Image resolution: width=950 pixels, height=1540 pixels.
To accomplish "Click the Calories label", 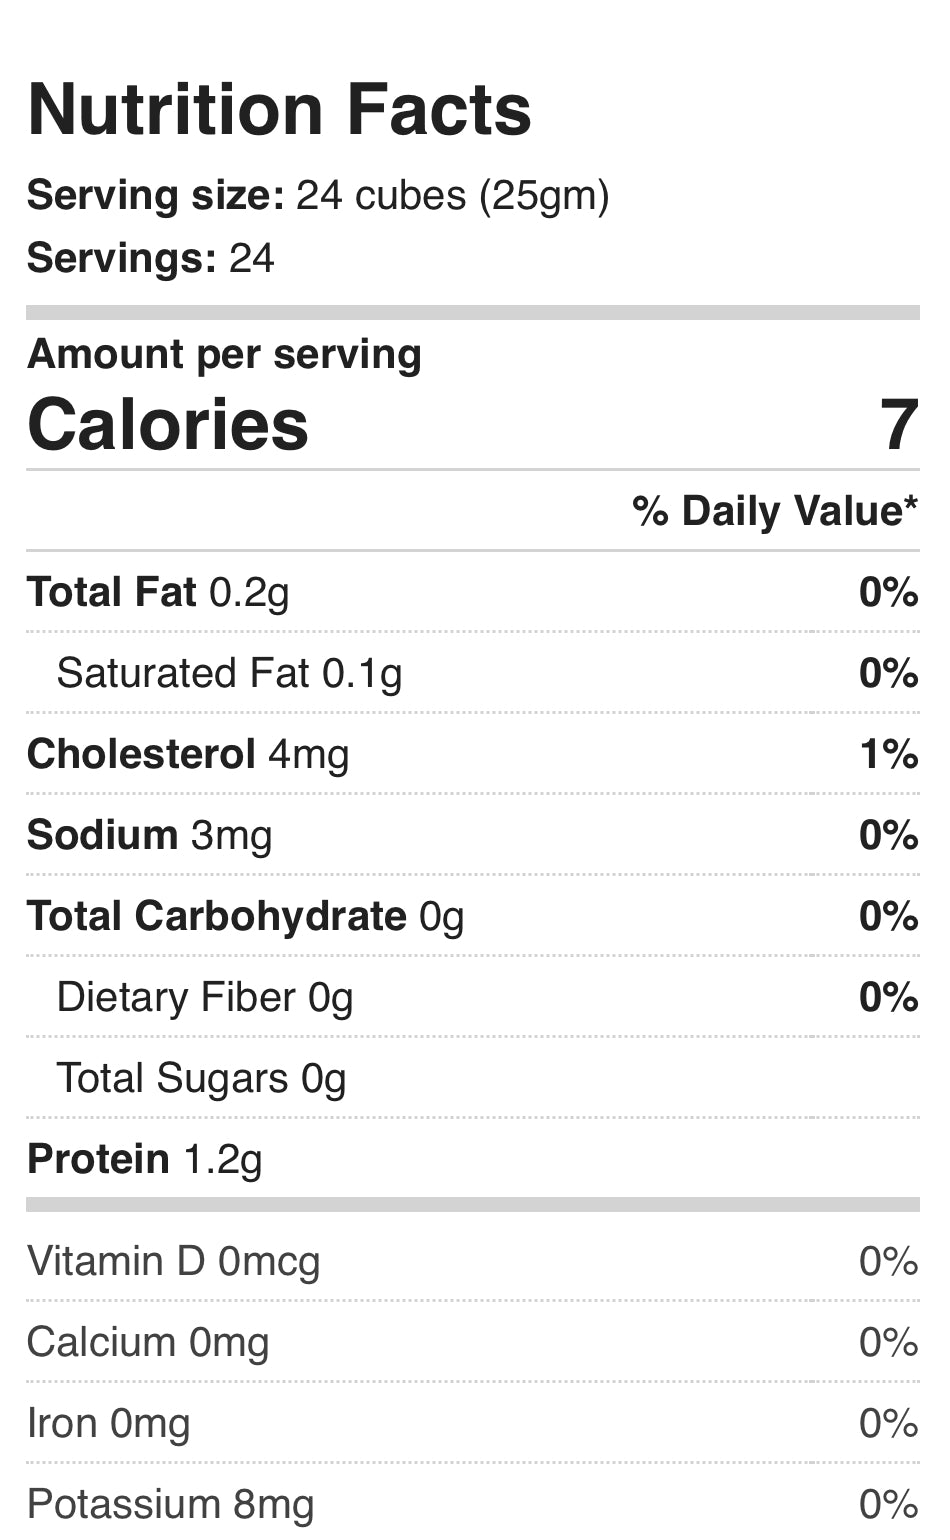I will pos(168,424).
